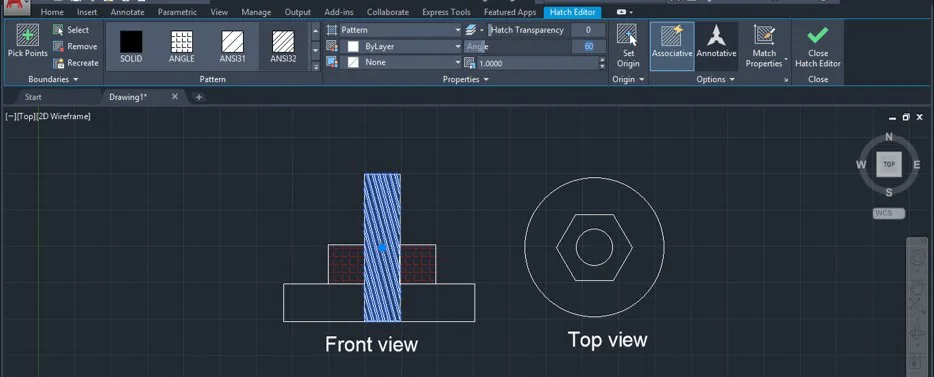The width and height of the screenshot is (934, 377).
Task: Open the Output ribbon tab
Action: [x=298, y=12]
